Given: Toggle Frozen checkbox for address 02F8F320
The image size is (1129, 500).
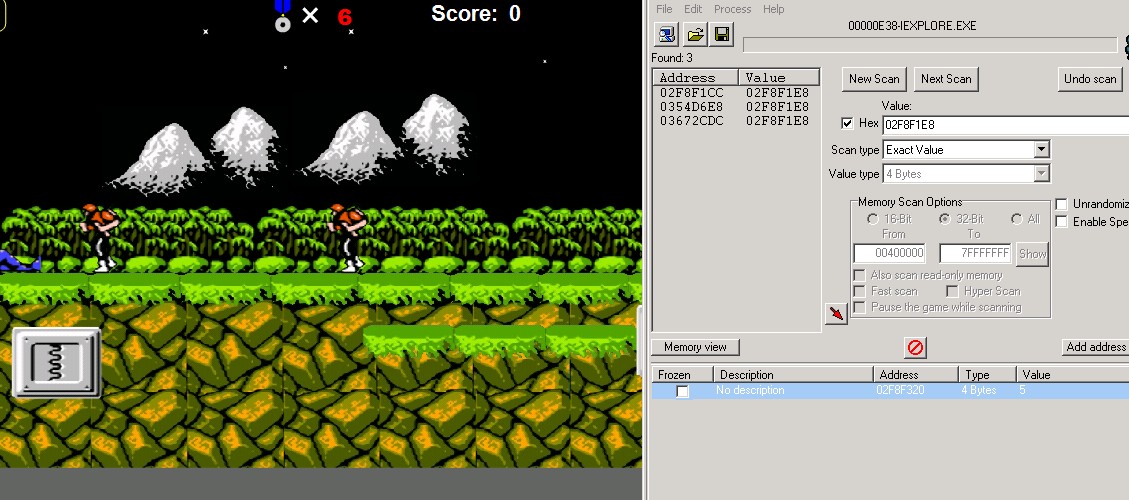Looking at the screenshot, I should [x=682, y=391].
